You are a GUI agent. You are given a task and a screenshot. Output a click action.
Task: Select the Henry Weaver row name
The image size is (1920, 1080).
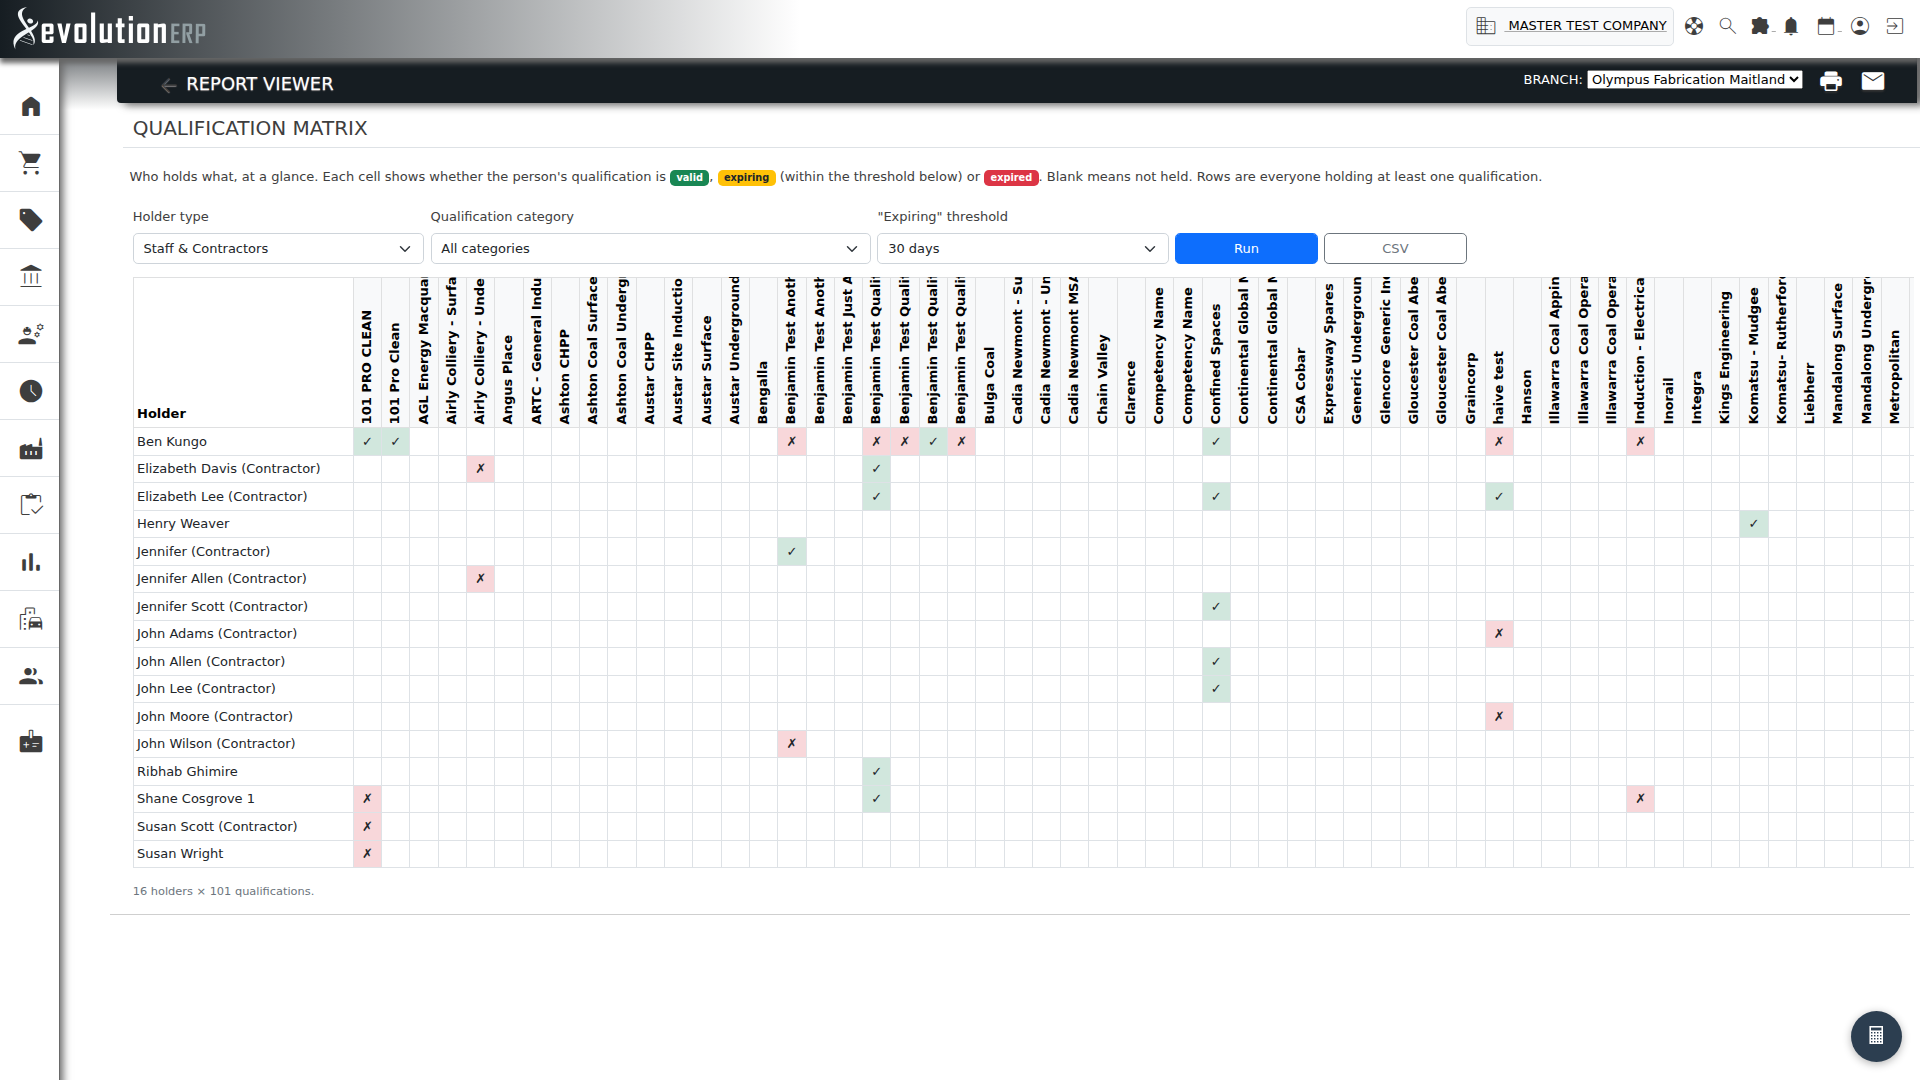(183, 524)
